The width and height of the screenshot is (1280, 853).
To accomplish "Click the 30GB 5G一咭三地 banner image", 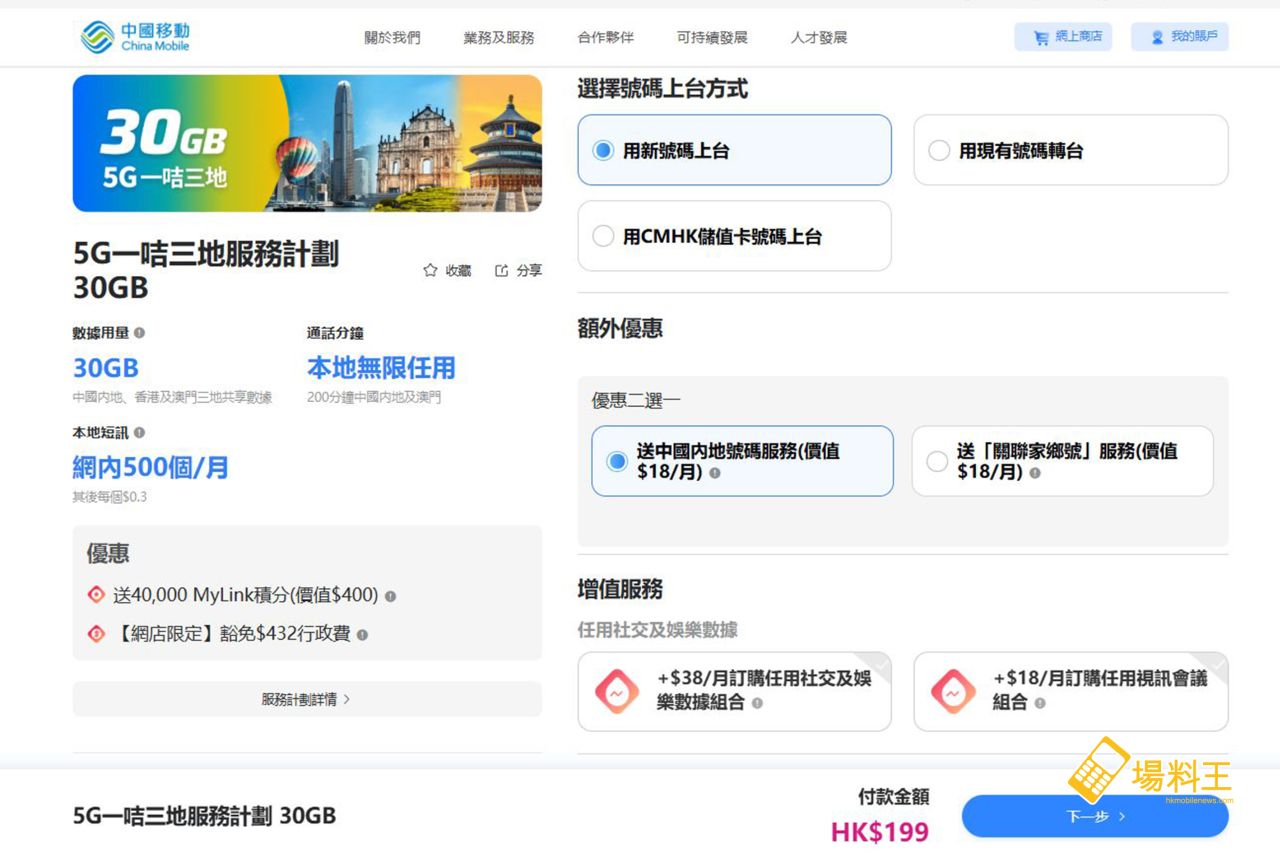I will click(x=307, y=143).
